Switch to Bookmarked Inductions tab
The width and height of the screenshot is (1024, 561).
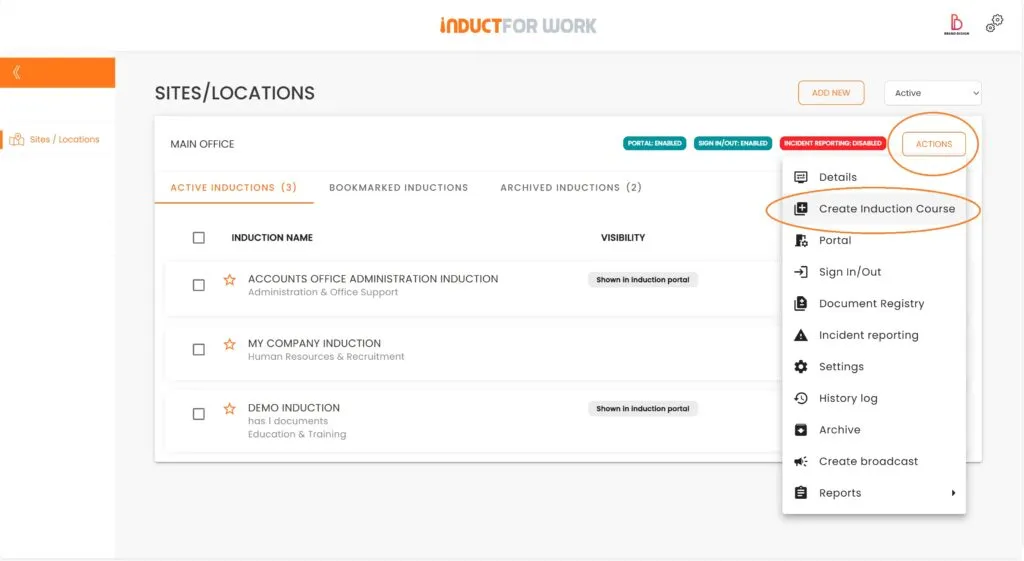point(398,187)
